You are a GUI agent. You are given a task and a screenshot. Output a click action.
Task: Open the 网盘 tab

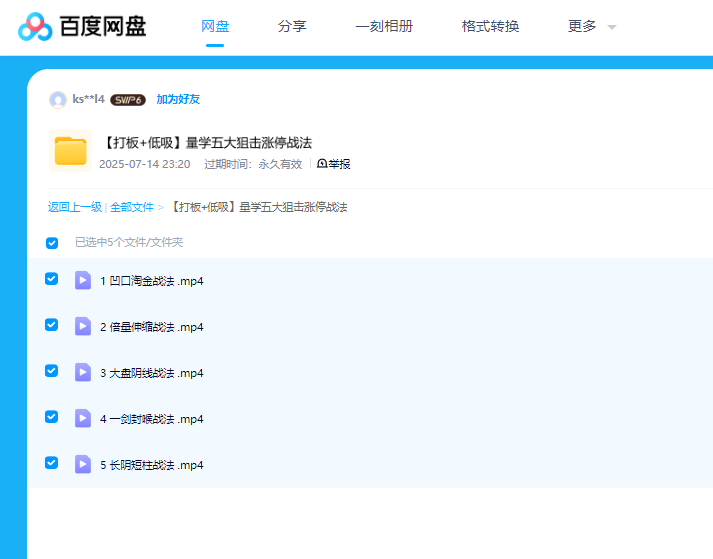215,27
